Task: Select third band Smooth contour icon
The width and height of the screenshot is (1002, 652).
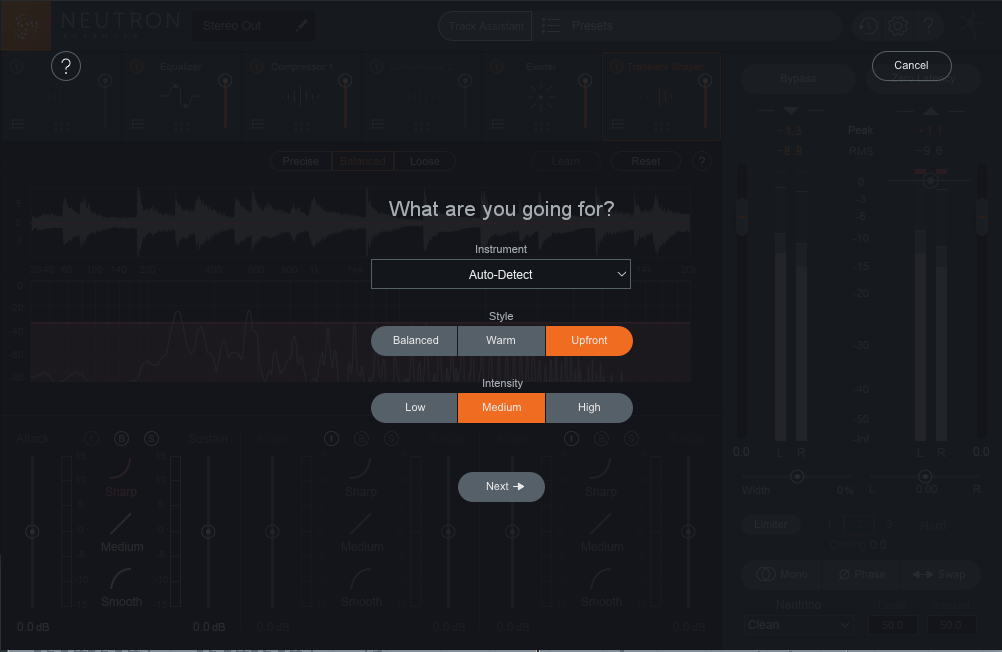Action: click(x=601, y=579)
